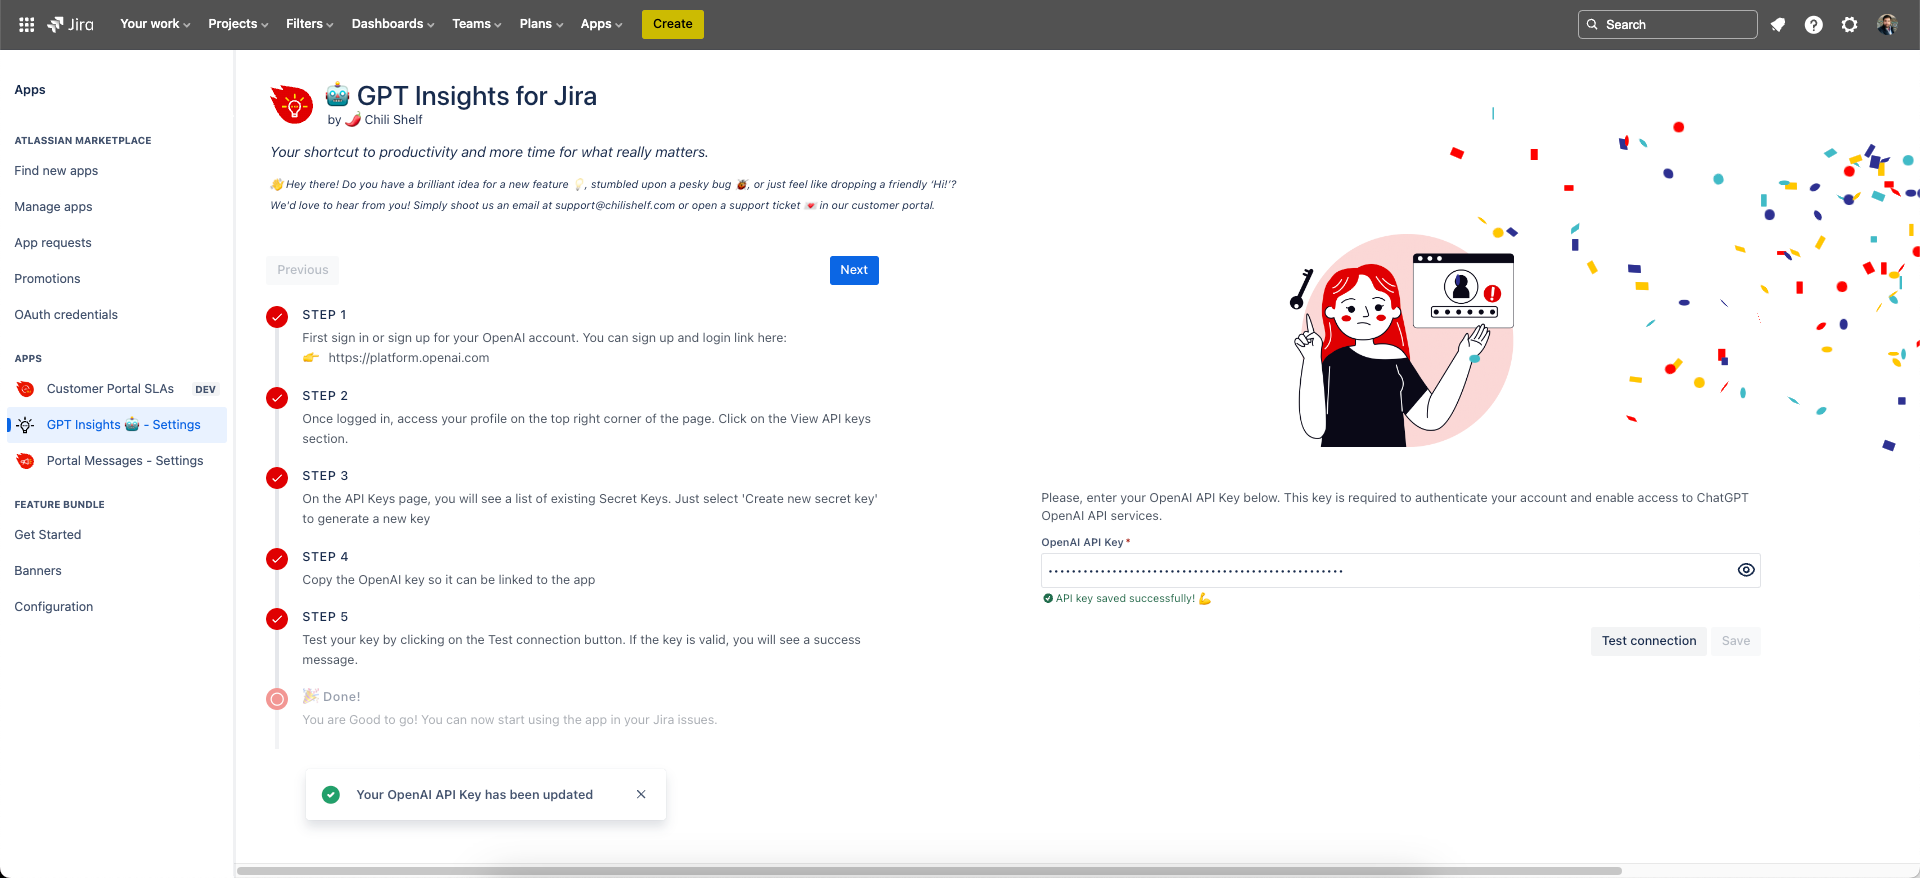Viewport: 1920px width, 878px height.
Task: Open OAuth credentials in the sidebar
Action: click(66, 315)
